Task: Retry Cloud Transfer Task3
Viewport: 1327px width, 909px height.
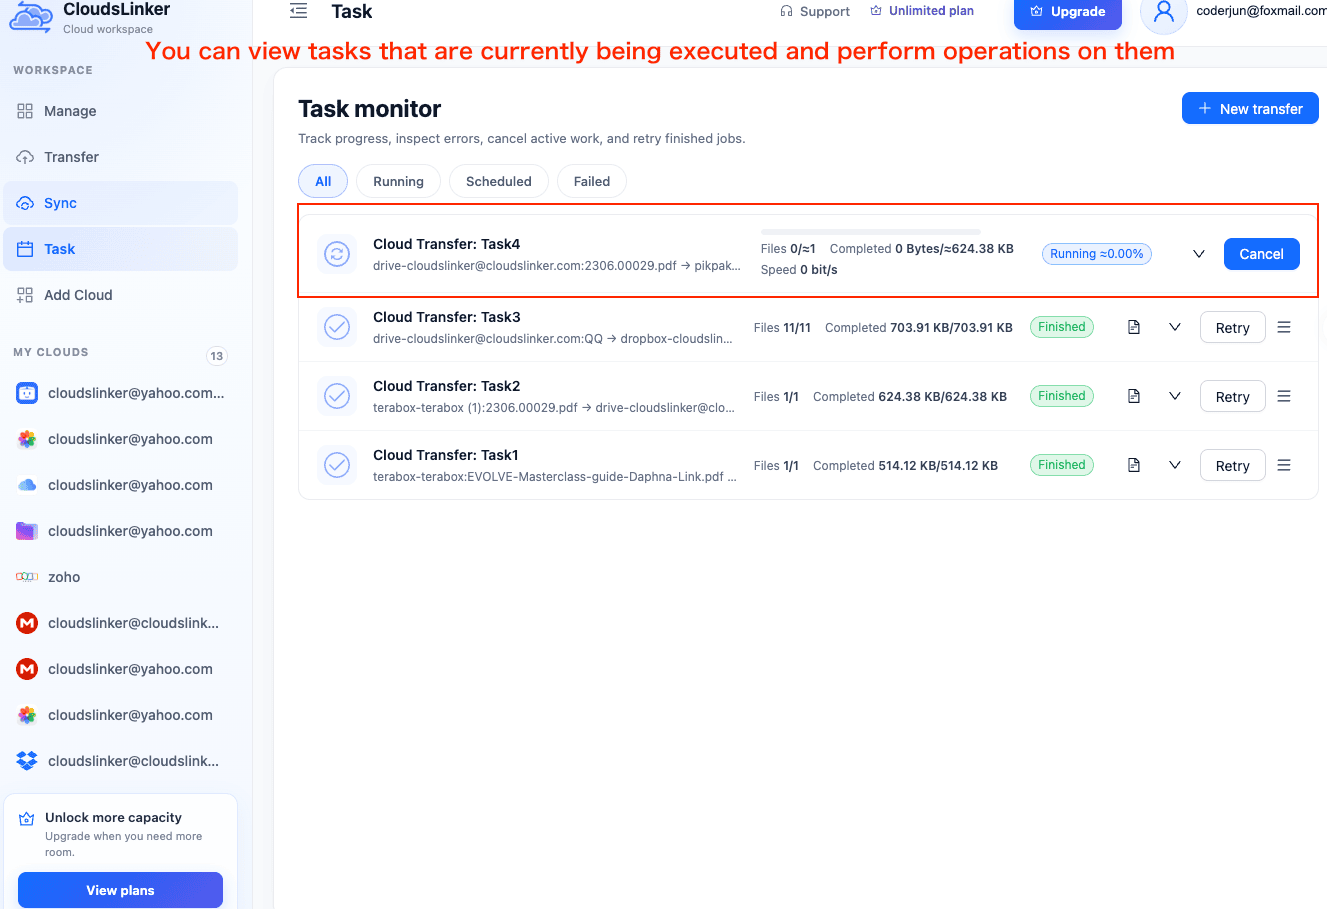Action: (1232, 327)
